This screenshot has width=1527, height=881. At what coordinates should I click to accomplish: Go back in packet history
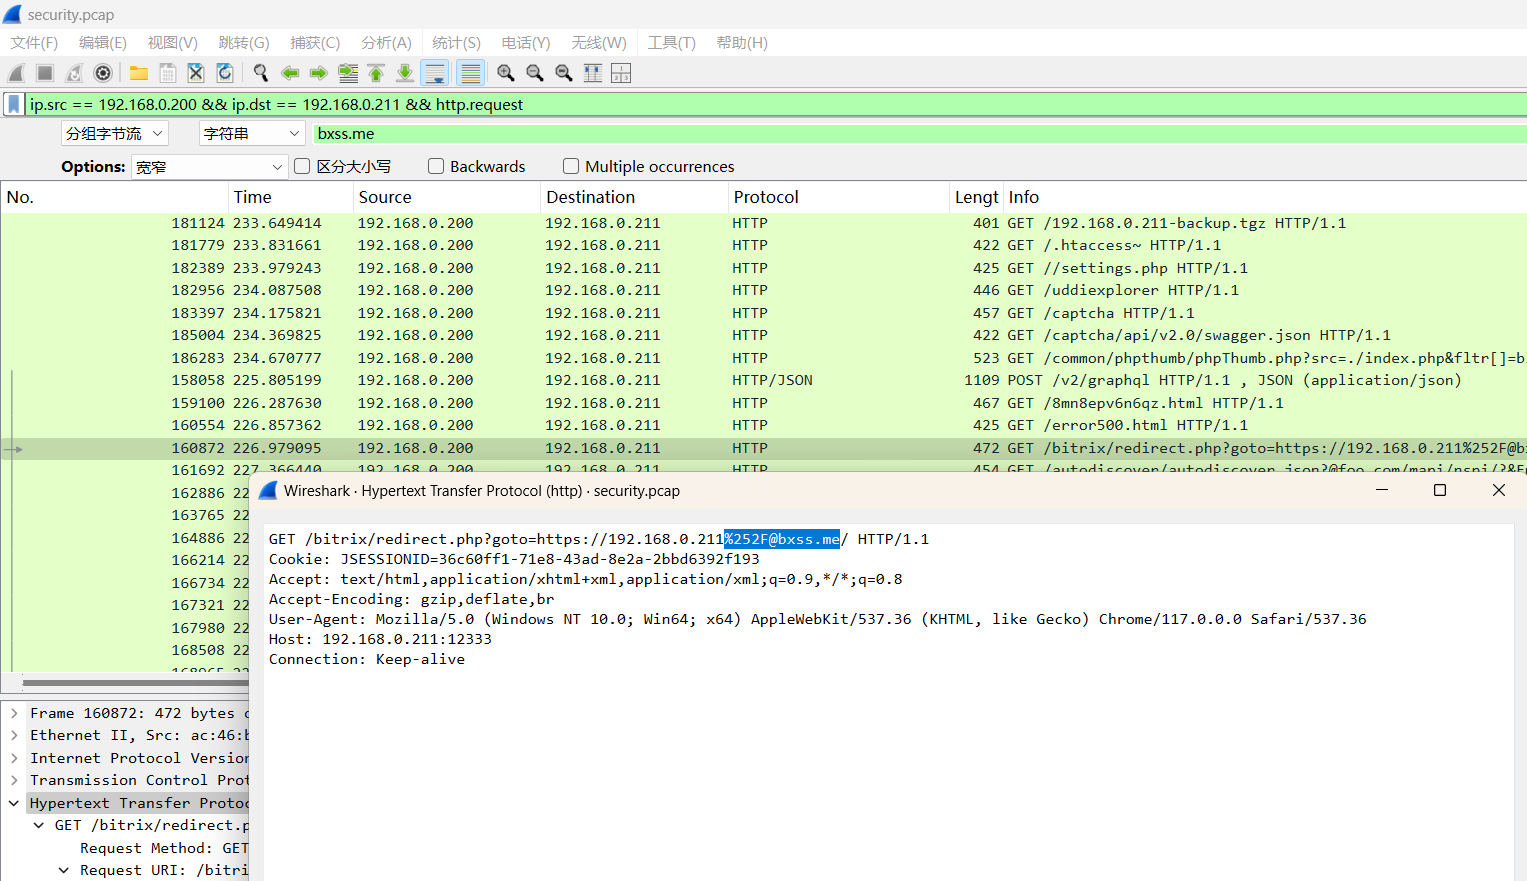pyautogui.click(x=290, y=73)
